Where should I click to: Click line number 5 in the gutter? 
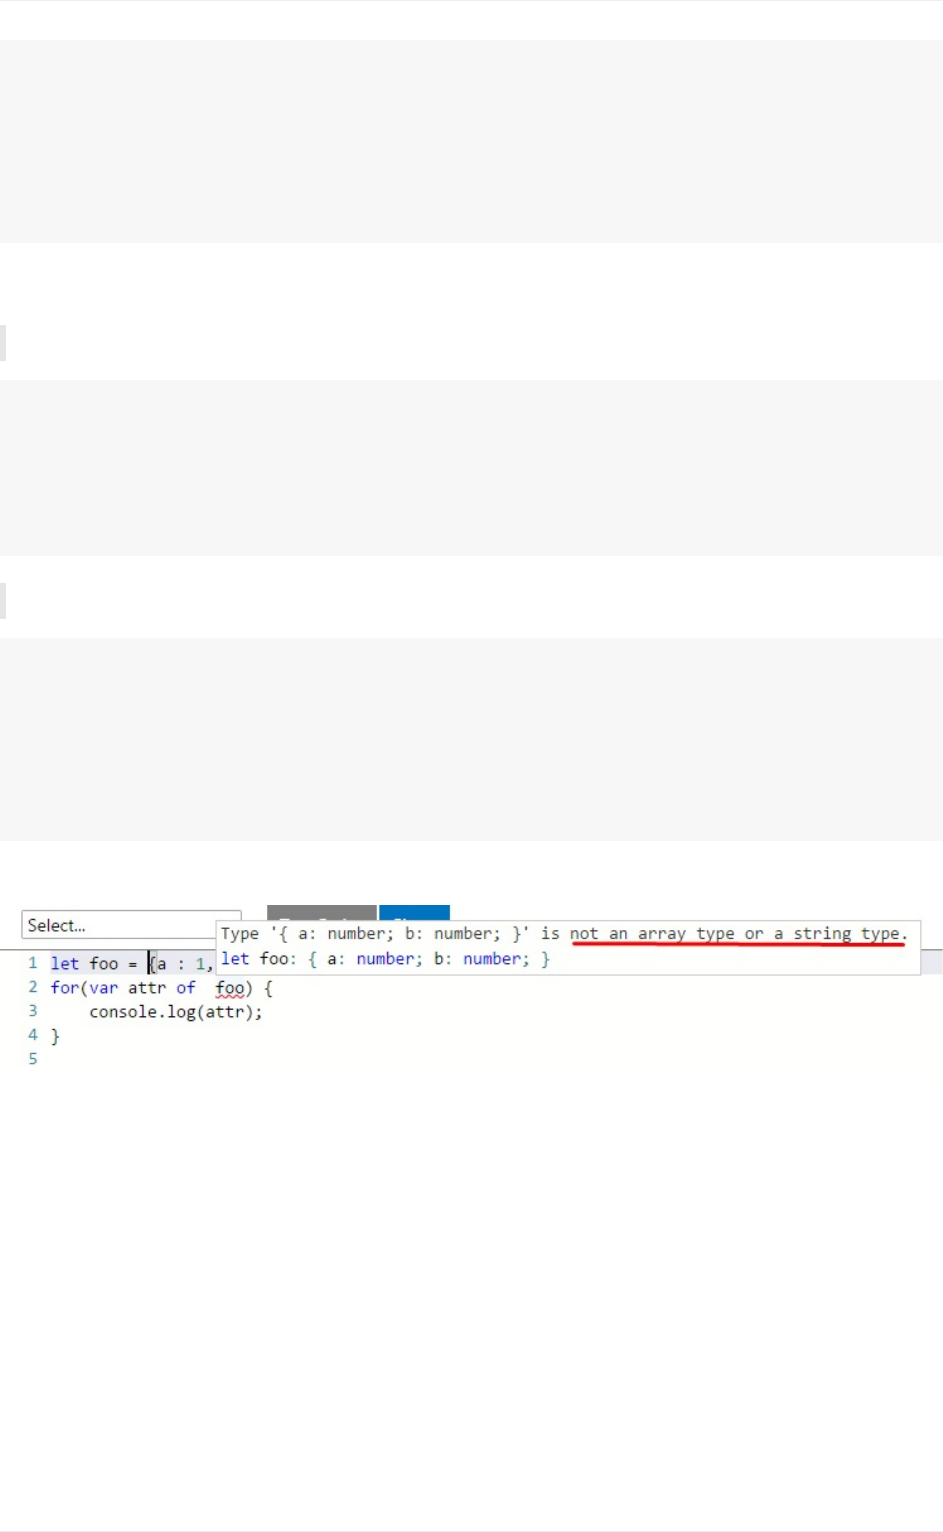coord(33,1059)
